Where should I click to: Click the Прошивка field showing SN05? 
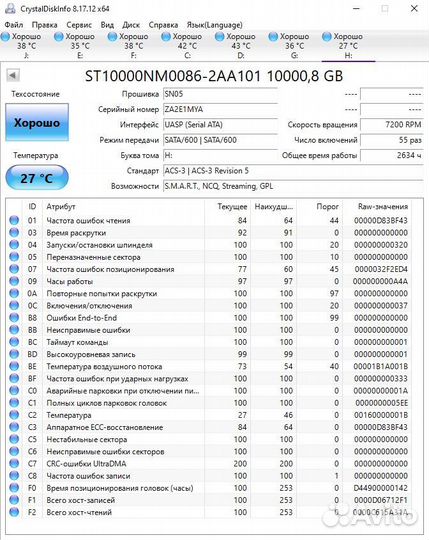click(x=220, y=94)
